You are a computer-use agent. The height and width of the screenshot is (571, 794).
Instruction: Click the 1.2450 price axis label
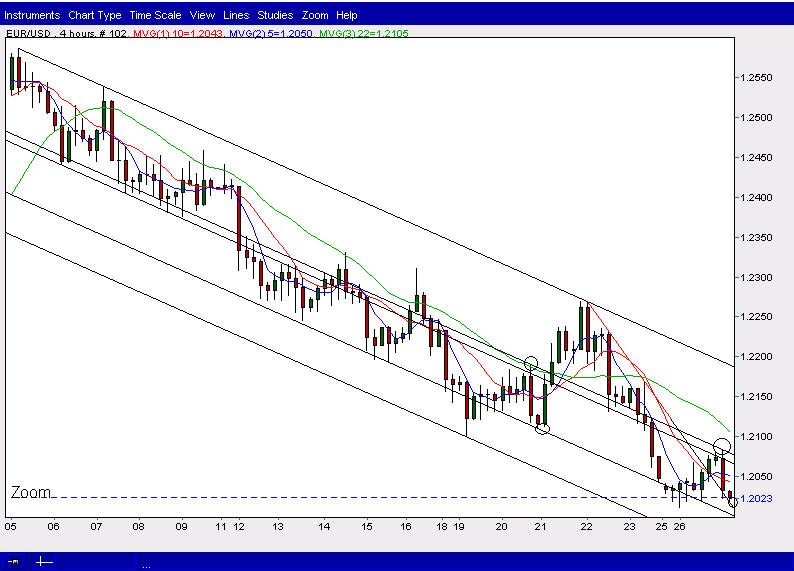coord(757,158)
